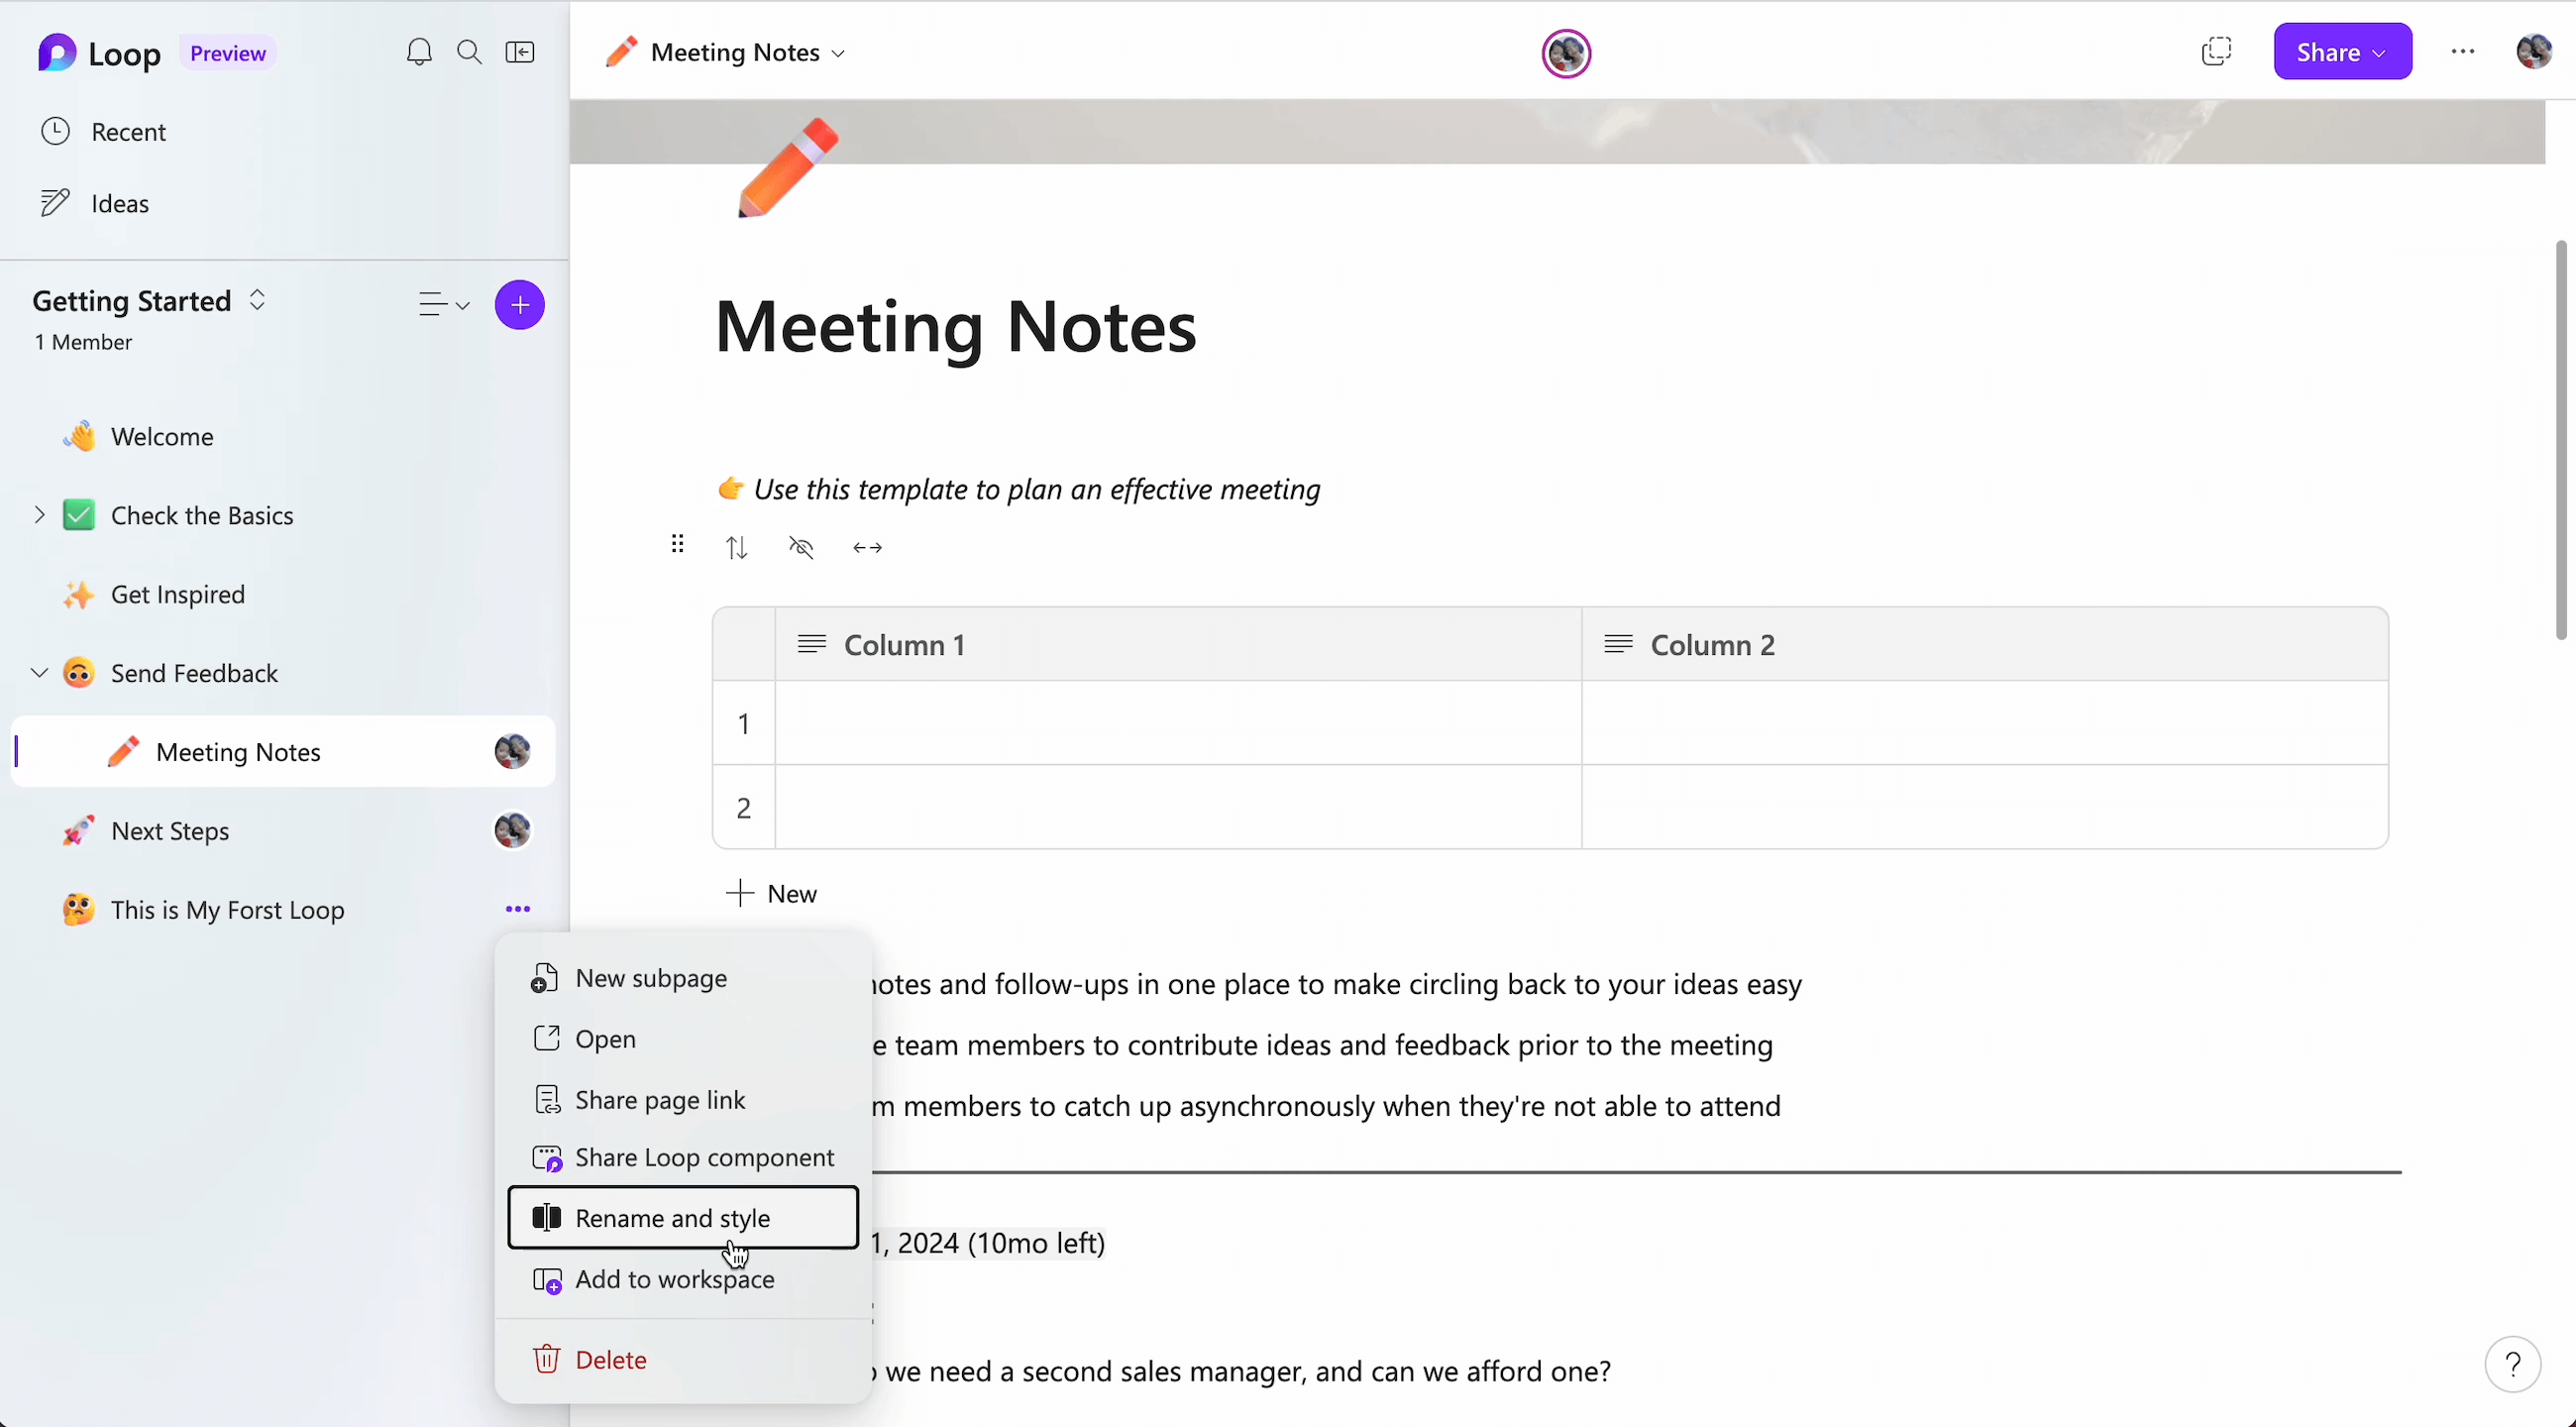This screenshot has width=2576, height=1427.
Task: Choose Share Loop component from the menu
Action: tap(705, 1157)
